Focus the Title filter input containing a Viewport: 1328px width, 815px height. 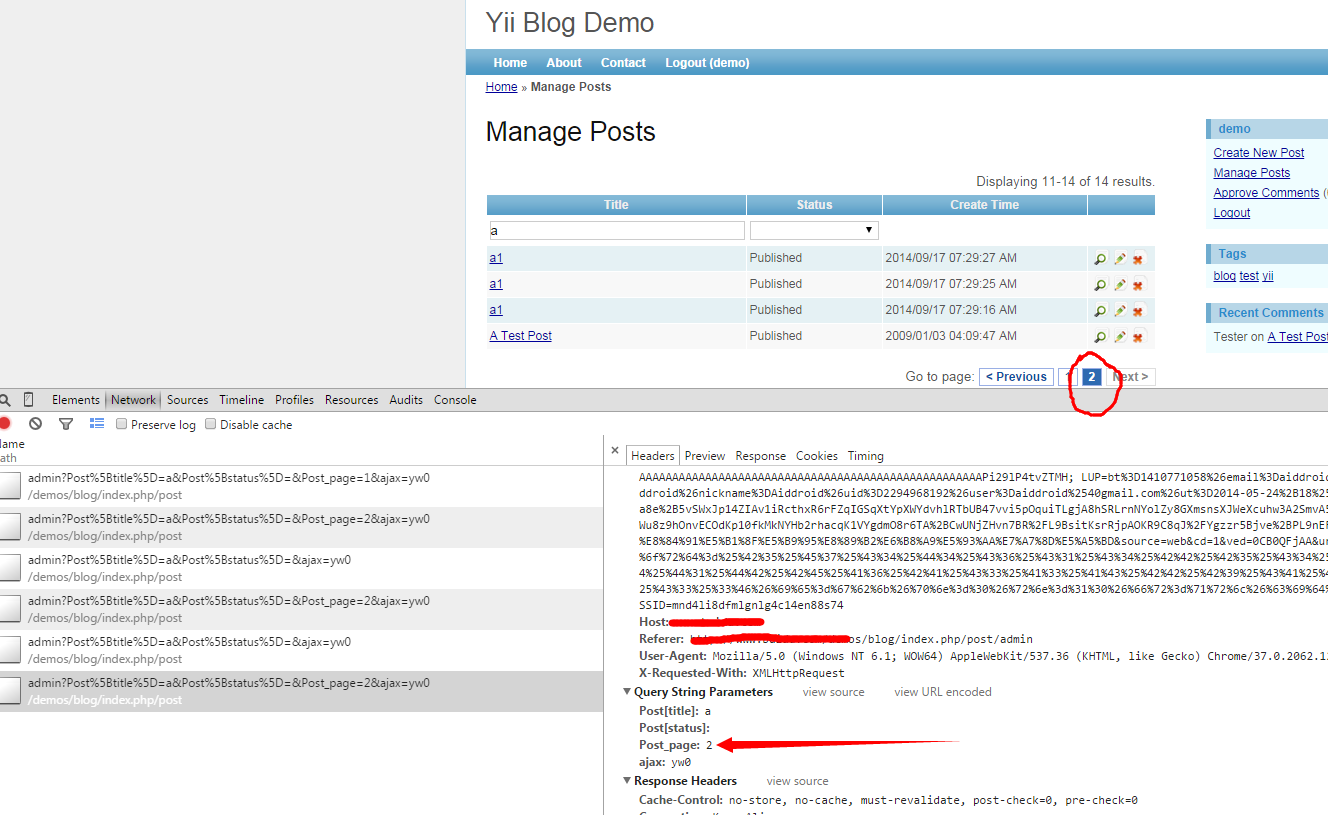pos(617,230)
